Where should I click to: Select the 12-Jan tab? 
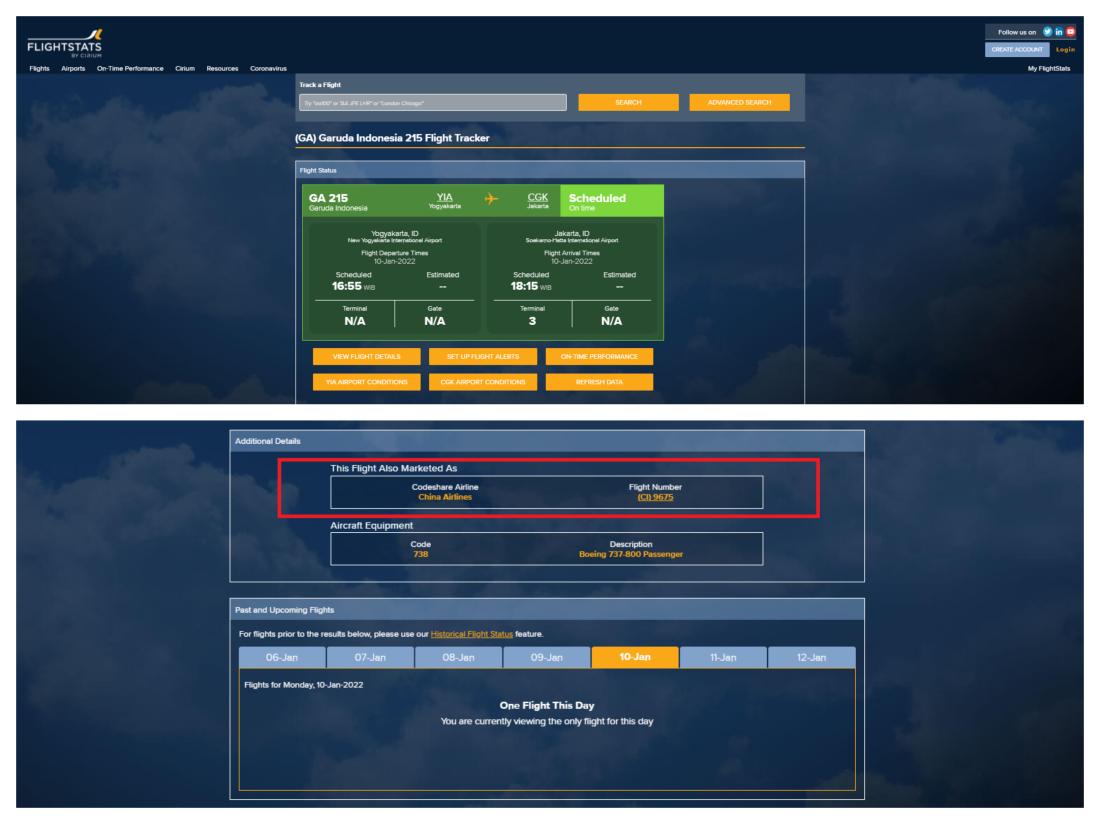tap(811, 658)
